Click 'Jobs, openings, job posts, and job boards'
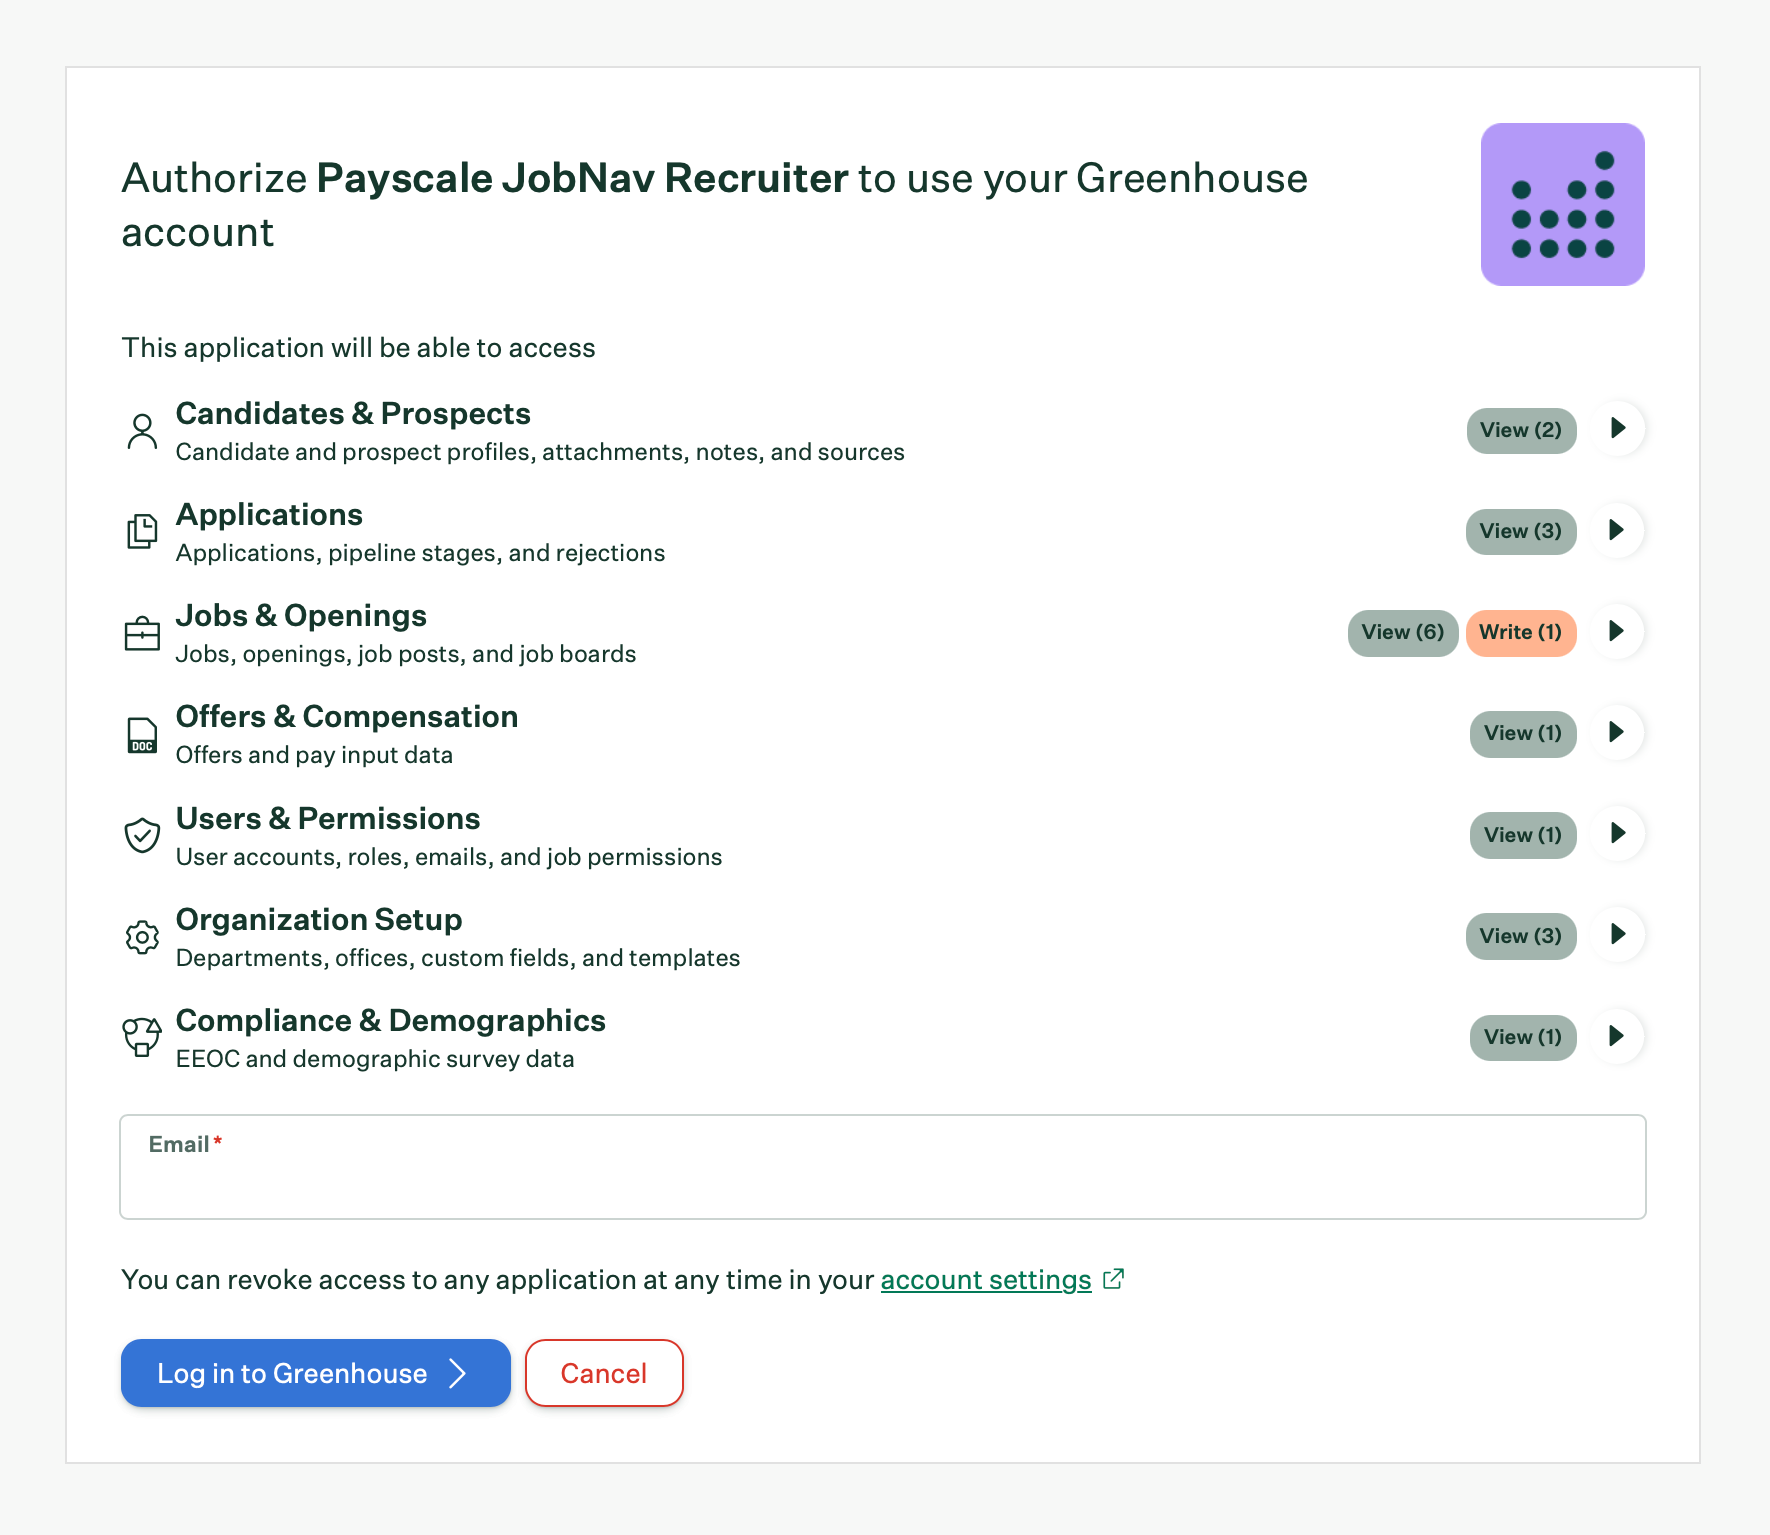Image resolution: width=1770 pixels, height=1535 pixels. pos(406,654)
